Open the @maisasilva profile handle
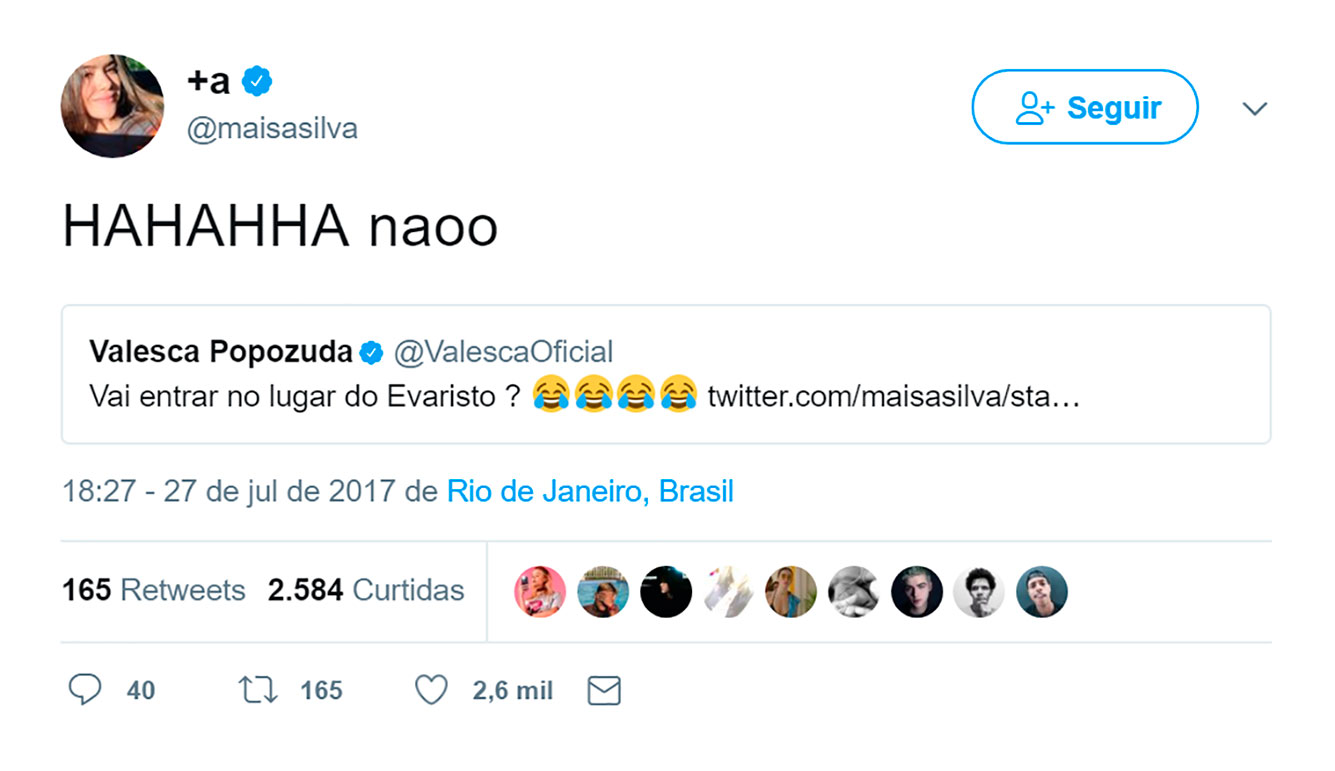 pos(272,129)
